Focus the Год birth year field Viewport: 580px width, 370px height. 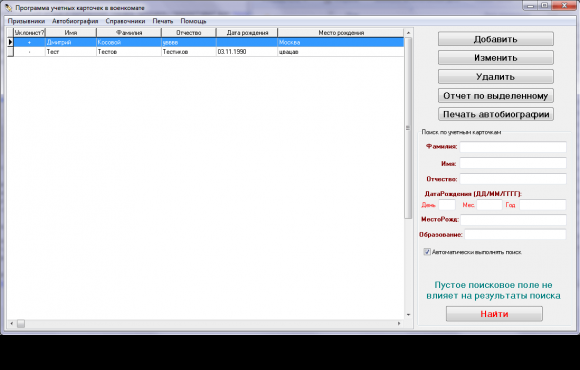click(543, 205)
